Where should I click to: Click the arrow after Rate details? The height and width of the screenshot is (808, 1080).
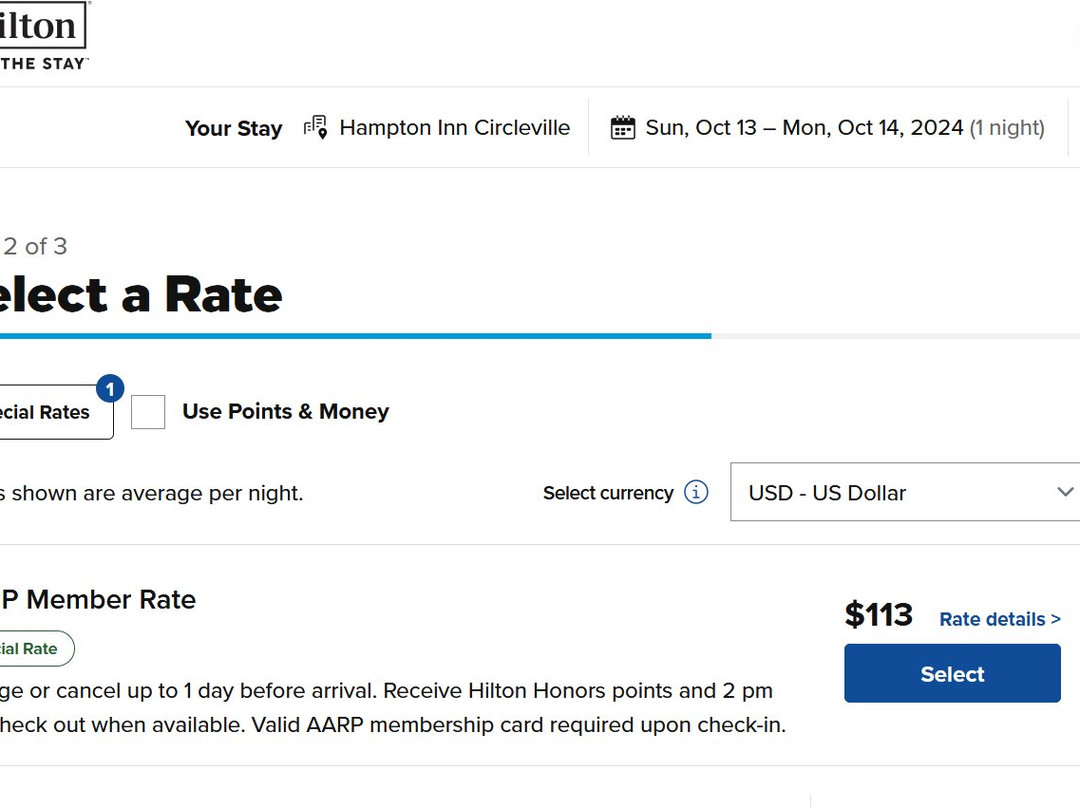[x=1056, y=620]
